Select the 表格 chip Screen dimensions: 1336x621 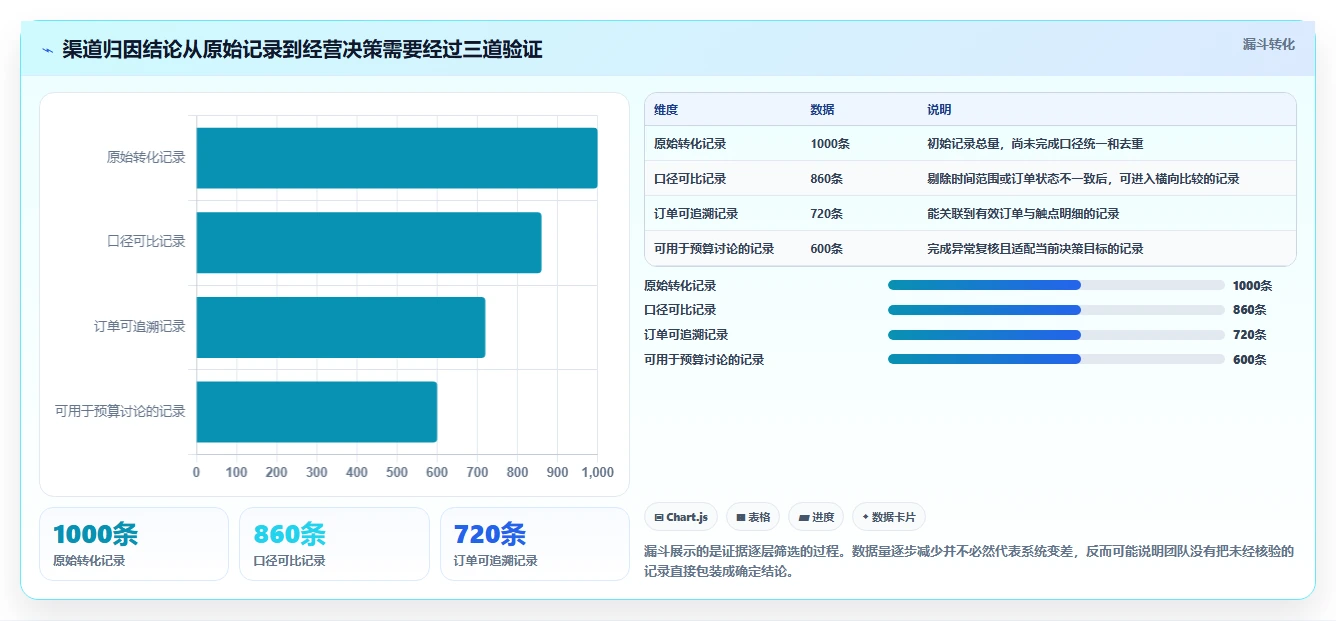[753, 517]
